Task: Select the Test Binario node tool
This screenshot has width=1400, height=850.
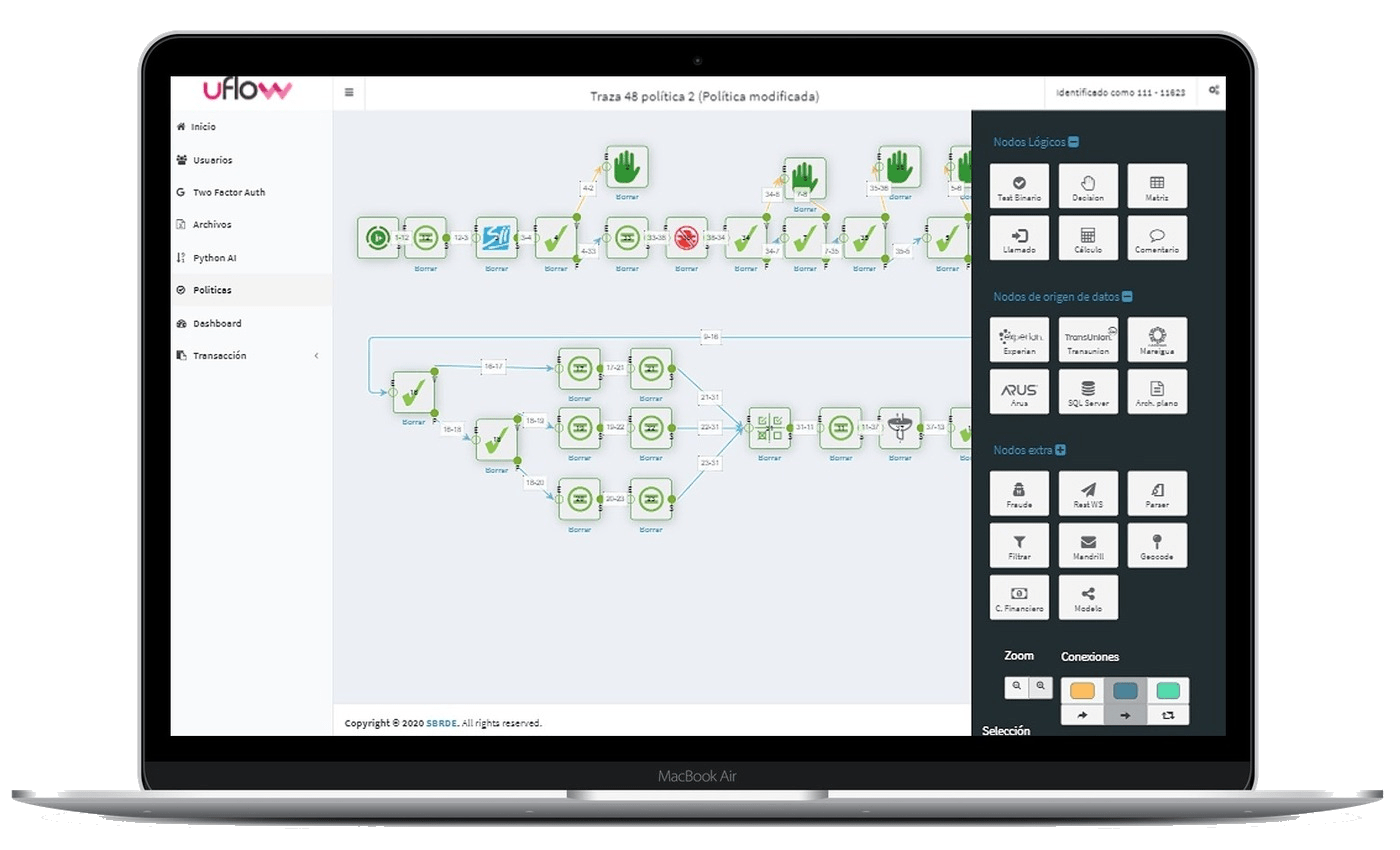Action: 1019,185
